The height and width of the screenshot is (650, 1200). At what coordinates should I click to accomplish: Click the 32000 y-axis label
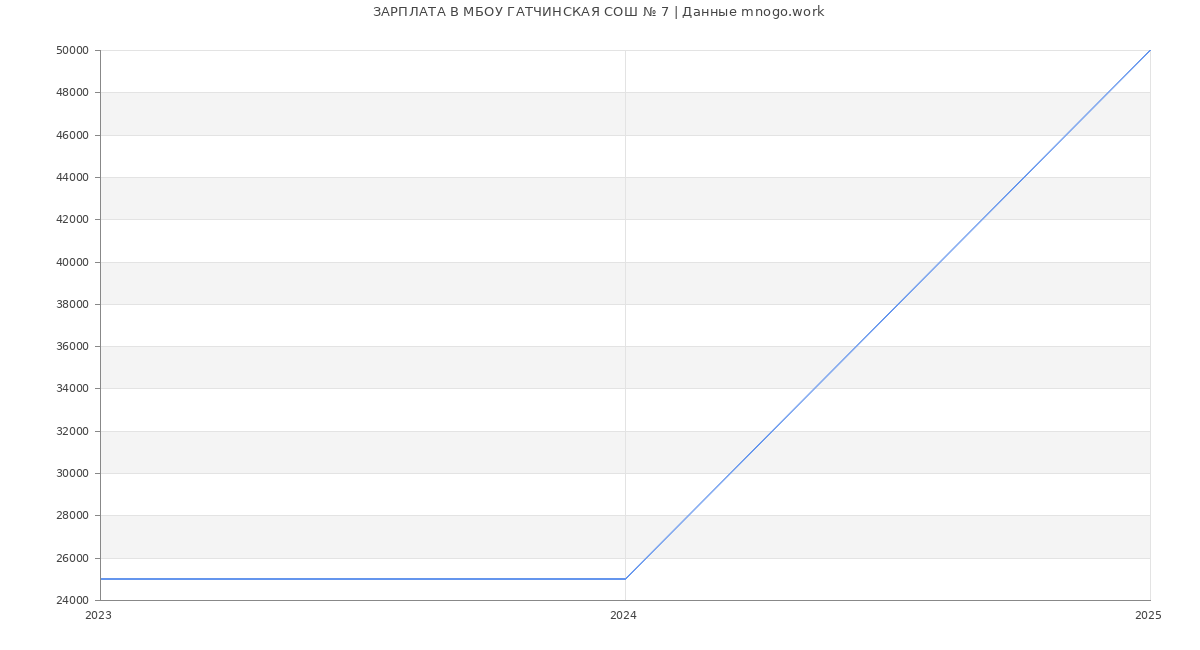tap(73, 431)
